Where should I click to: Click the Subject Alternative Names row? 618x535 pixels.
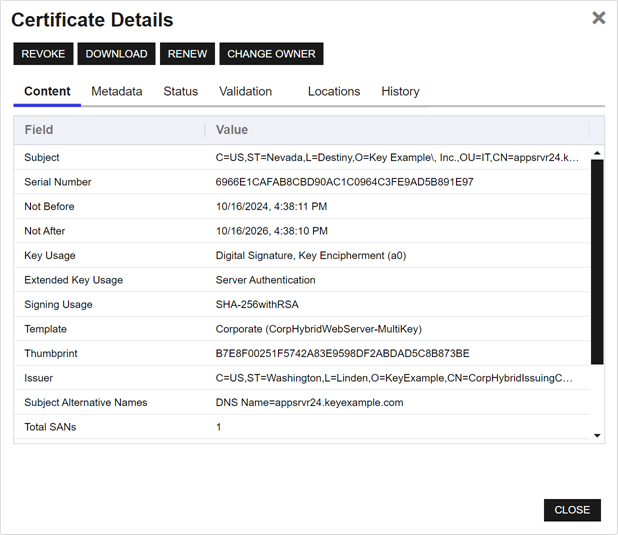86,403
